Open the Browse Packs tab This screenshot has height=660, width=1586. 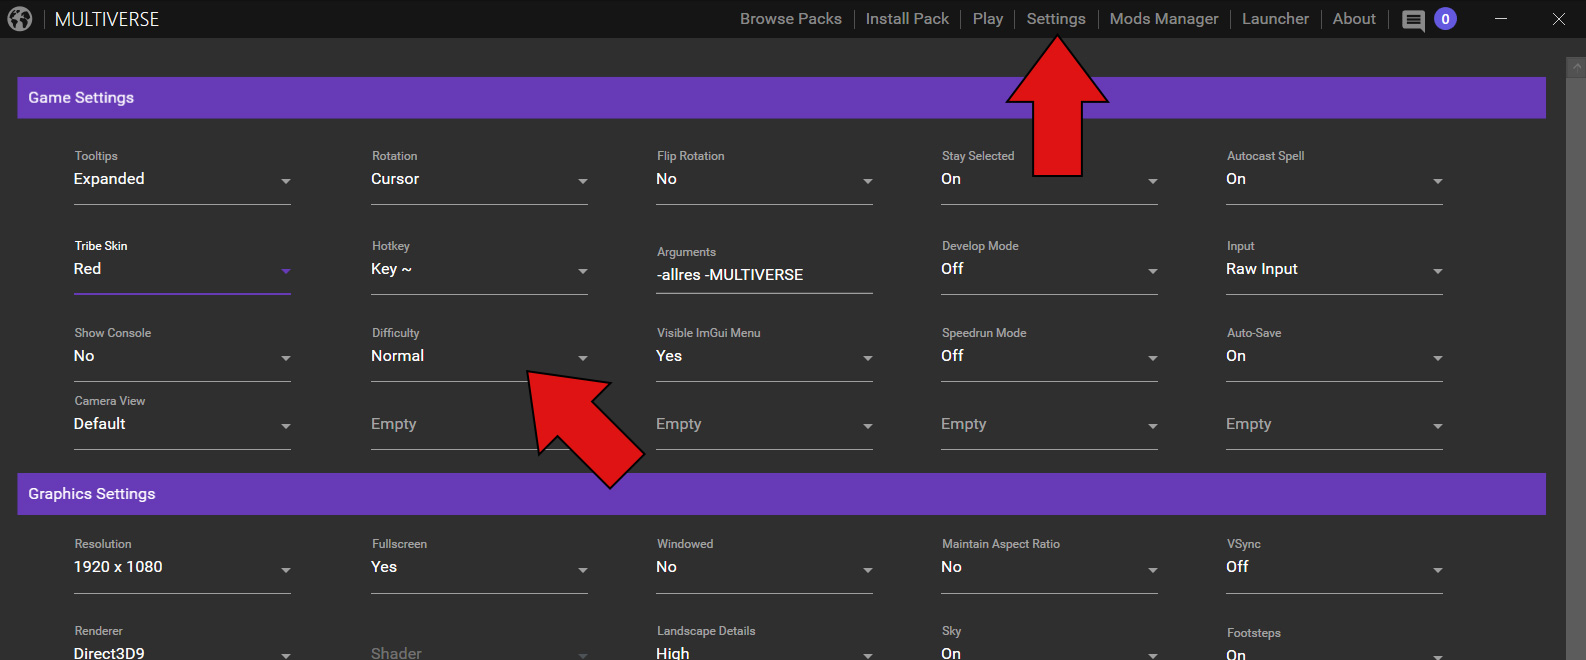coord(790,19)
